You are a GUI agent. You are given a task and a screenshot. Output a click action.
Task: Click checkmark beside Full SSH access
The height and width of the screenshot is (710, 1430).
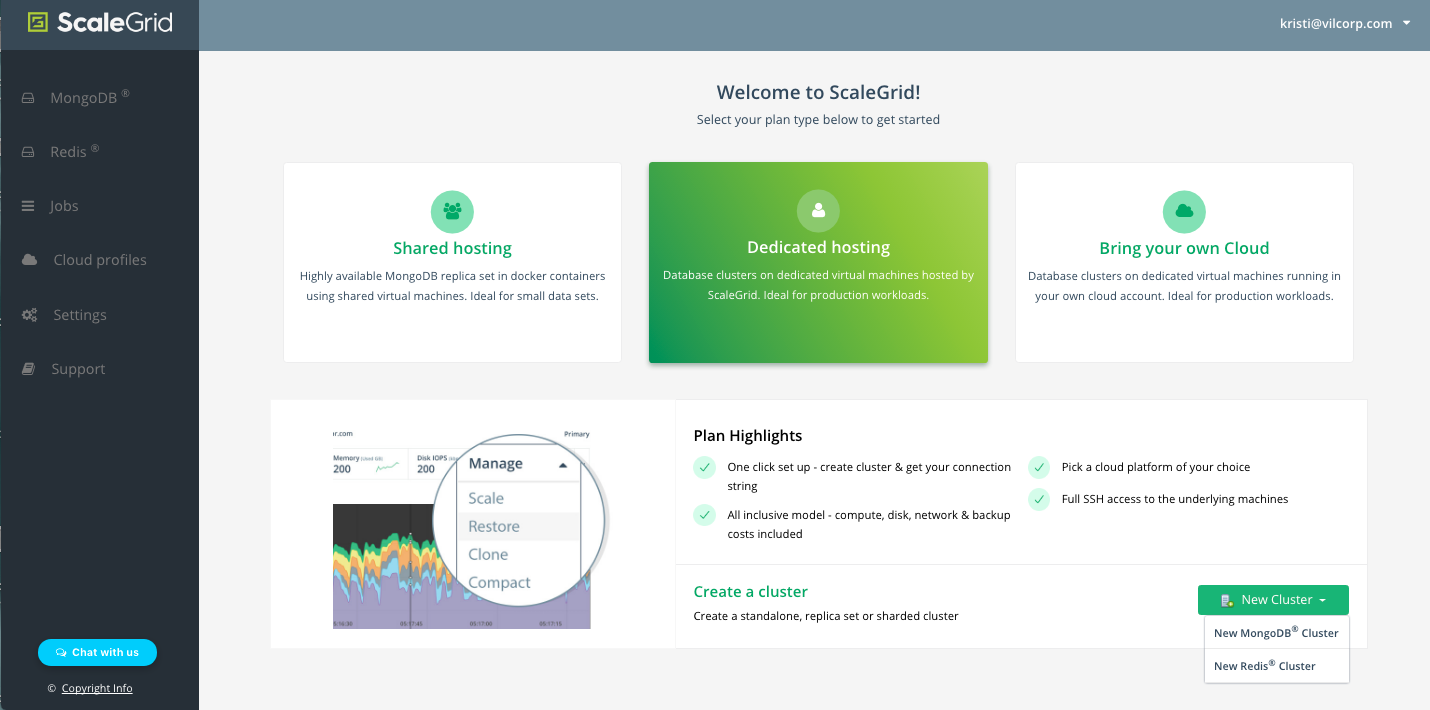tap(1040, 499)
